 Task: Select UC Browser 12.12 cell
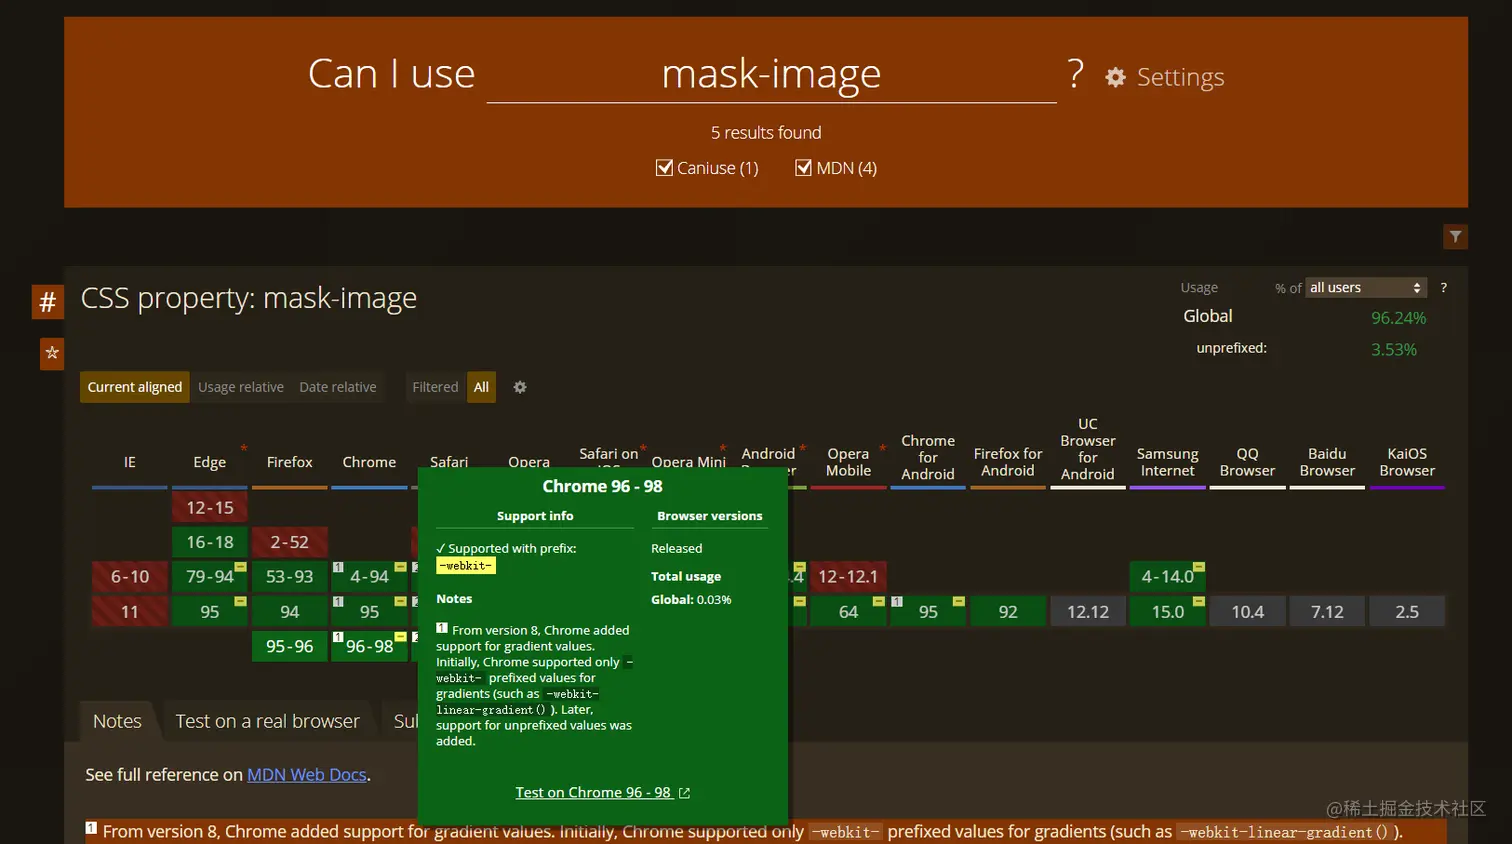[x=1088, y=612]
